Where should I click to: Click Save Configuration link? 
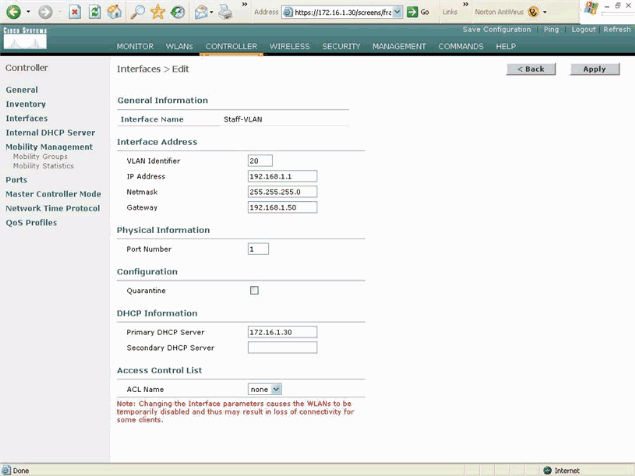496,29
